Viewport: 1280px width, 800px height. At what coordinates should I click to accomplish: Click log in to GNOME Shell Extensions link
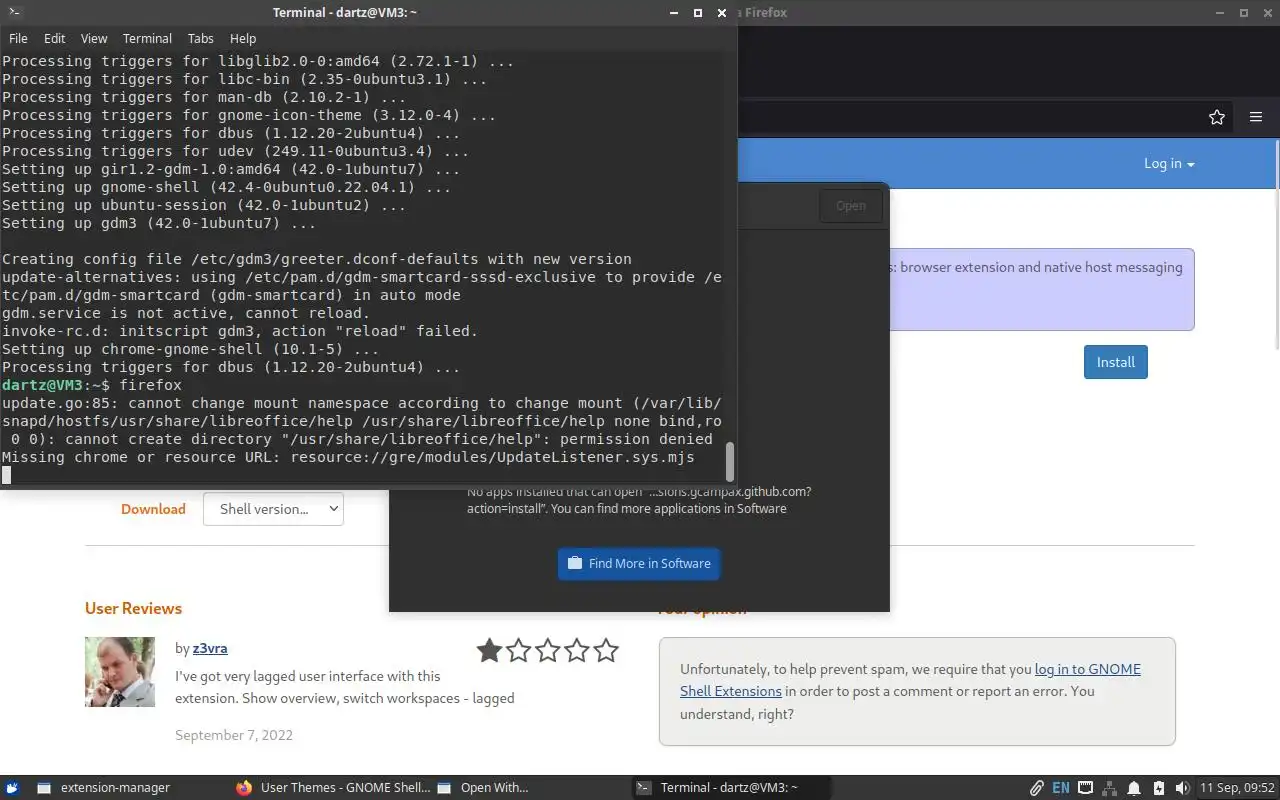tap(910, 680)
